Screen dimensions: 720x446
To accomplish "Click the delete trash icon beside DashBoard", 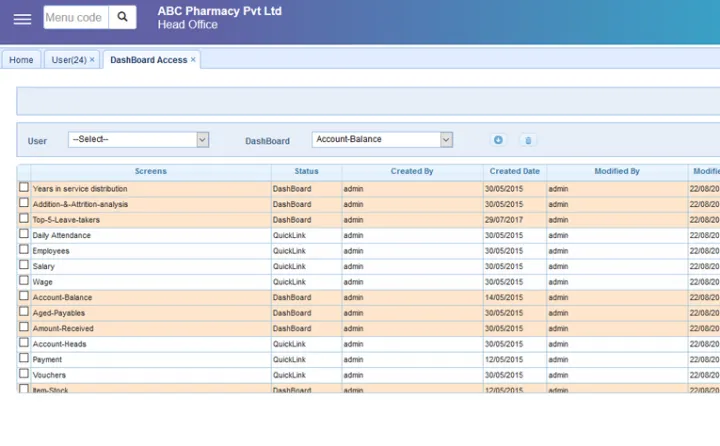I will pos(529,141).
